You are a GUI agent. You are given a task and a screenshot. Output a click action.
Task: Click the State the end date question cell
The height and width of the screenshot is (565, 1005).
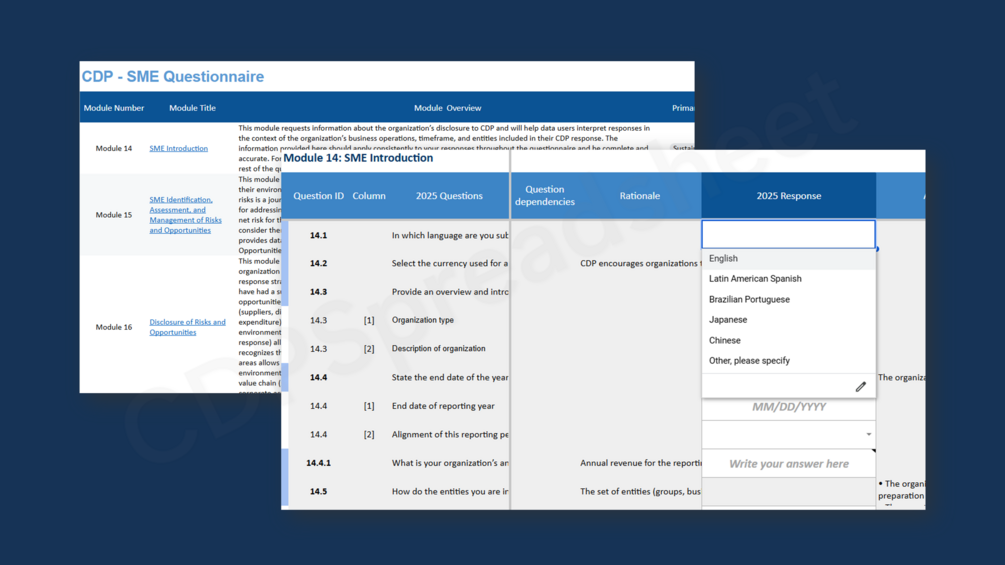(449, 377)
